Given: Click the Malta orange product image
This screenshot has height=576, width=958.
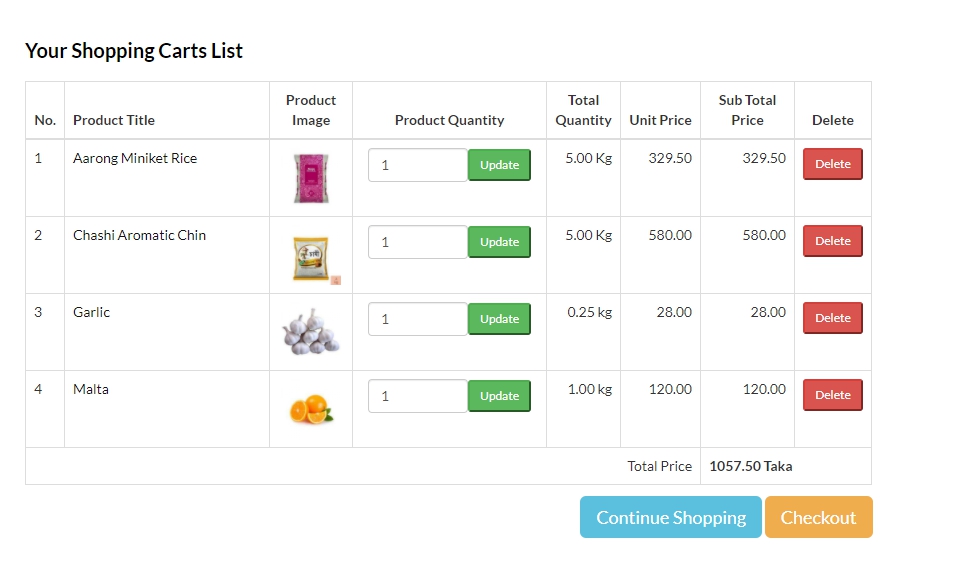Looking at the screenshot, I should click(311, 409).
